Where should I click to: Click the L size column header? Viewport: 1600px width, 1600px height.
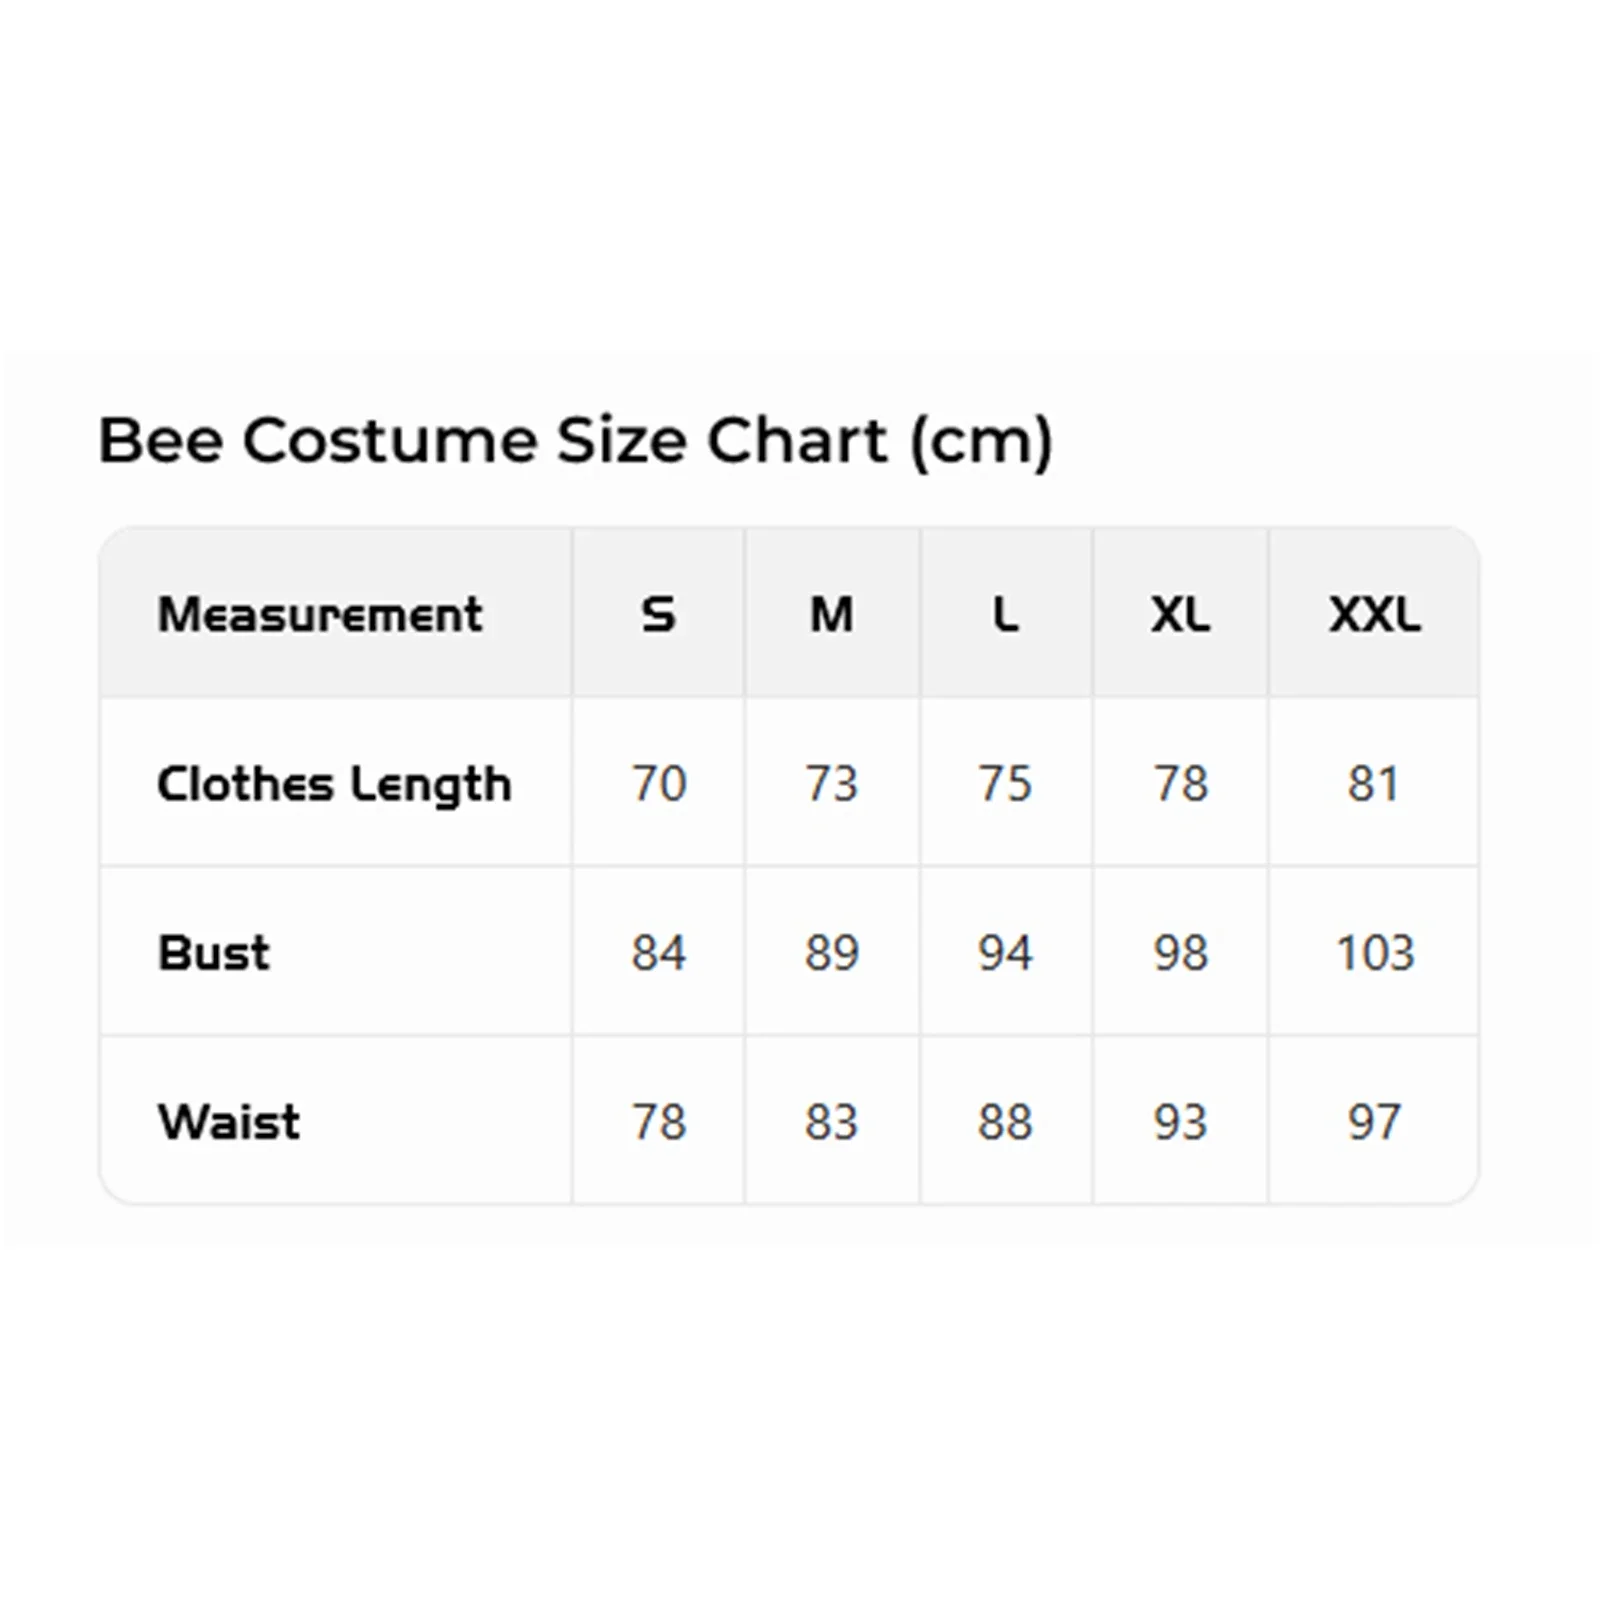pyautogui.click(x=1005, y=613)
